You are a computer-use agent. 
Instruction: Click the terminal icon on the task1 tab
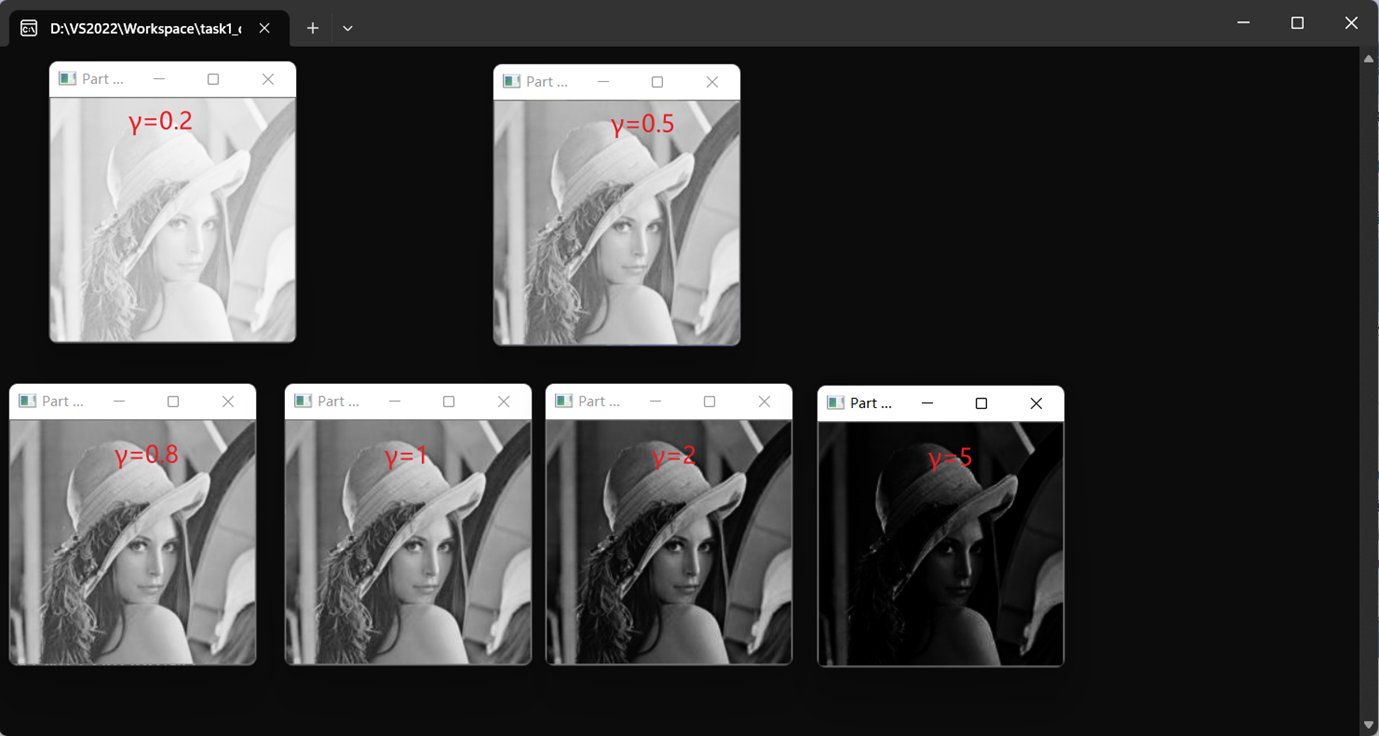tap(29, 28)
